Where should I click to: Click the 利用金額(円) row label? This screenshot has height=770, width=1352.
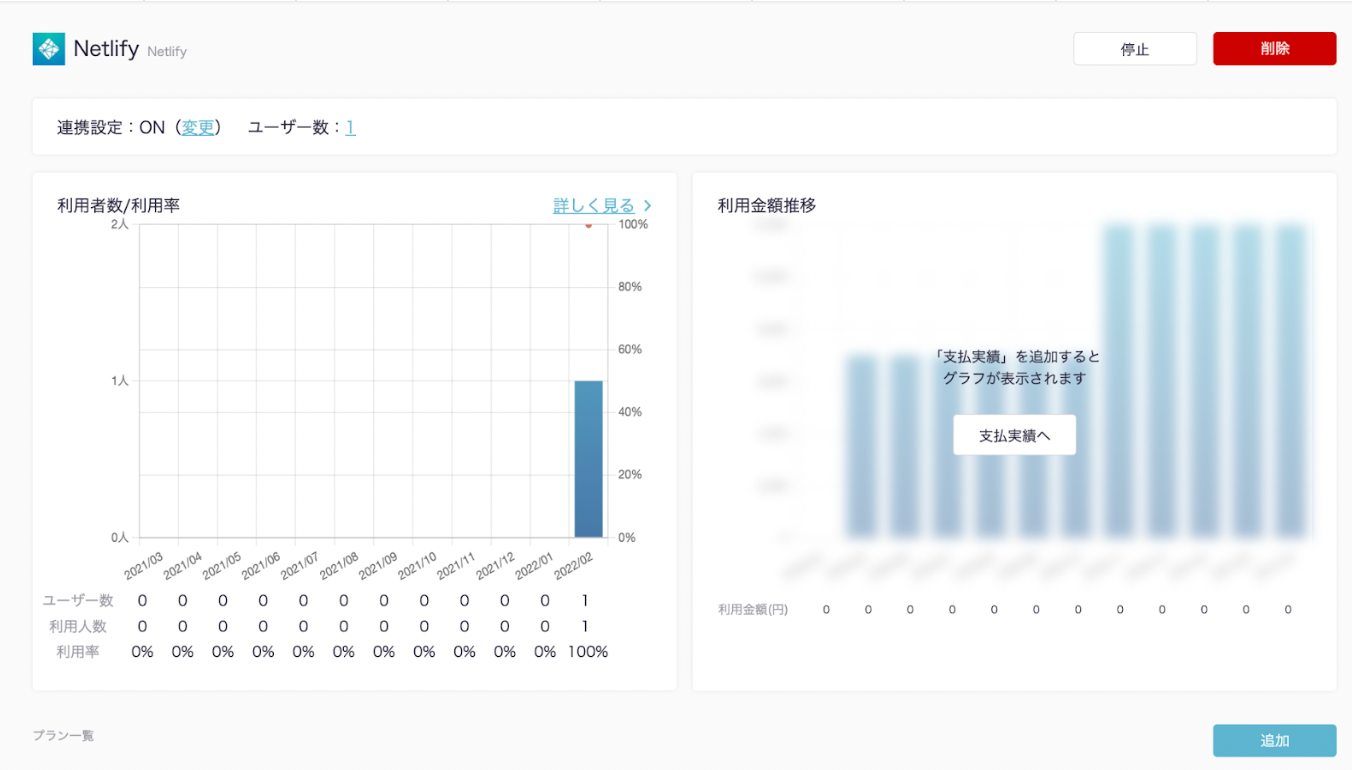pos(752,609)
